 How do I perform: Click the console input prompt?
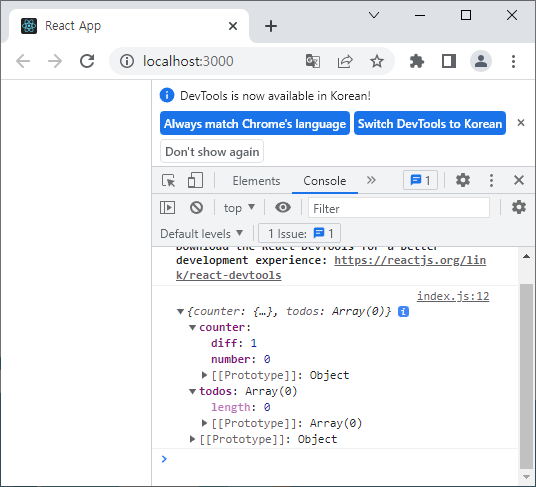335,459
